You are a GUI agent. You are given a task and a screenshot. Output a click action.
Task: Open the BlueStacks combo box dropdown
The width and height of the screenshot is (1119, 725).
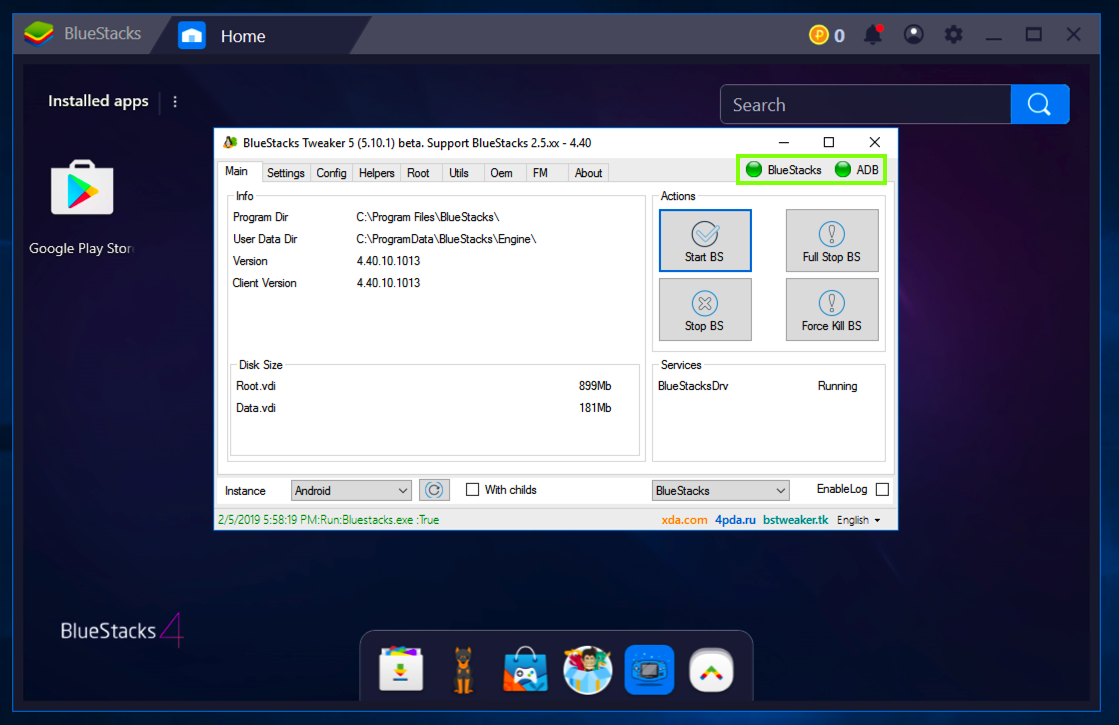coord(720,491)
